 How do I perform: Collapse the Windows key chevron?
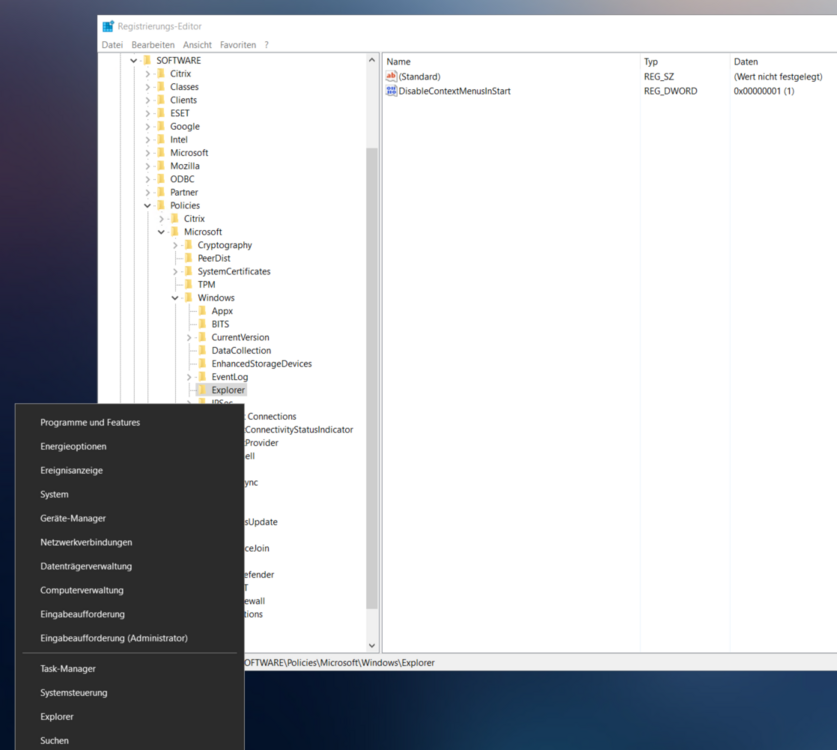[x=174, y=297]
